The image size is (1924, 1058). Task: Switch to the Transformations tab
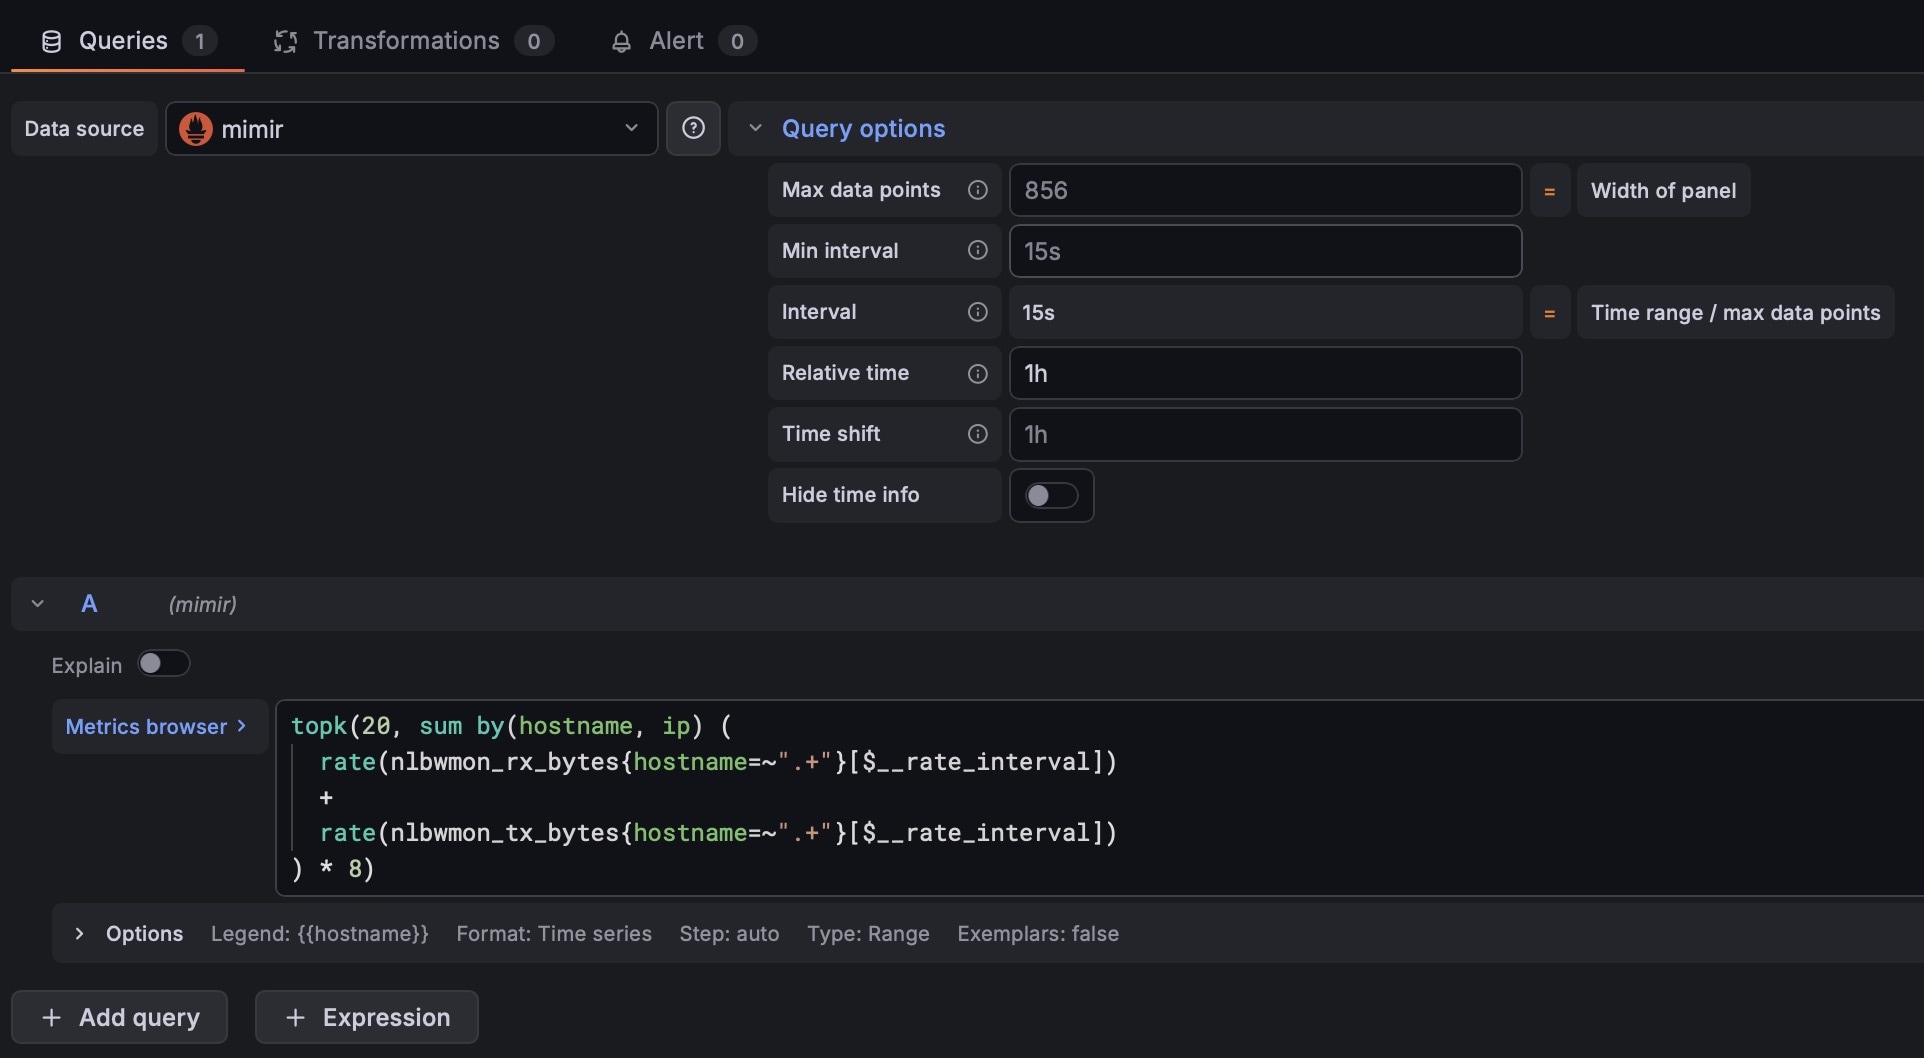pyautogui.click(x=413, y=41)
